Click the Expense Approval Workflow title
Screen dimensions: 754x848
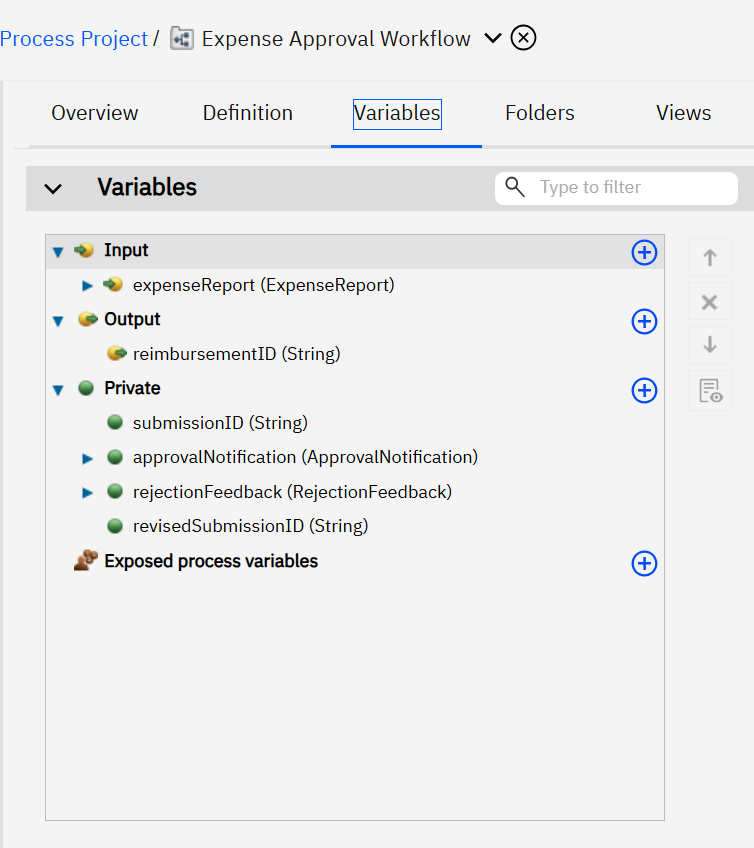tap(336, 39)
